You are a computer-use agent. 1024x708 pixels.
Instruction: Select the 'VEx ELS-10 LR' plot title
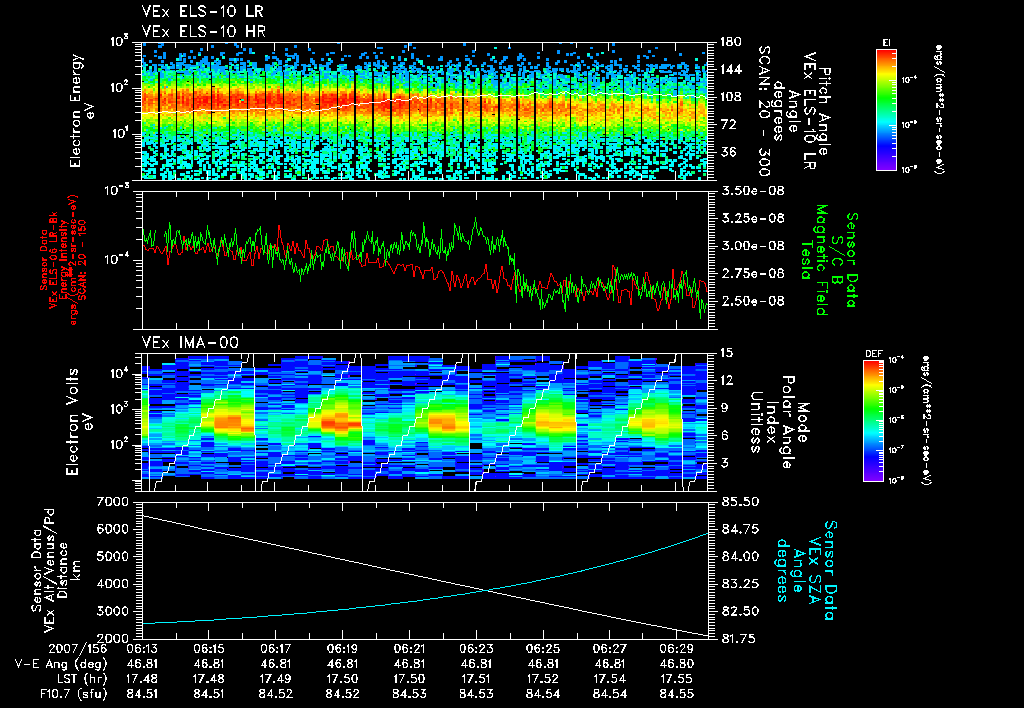coord(202,12)
